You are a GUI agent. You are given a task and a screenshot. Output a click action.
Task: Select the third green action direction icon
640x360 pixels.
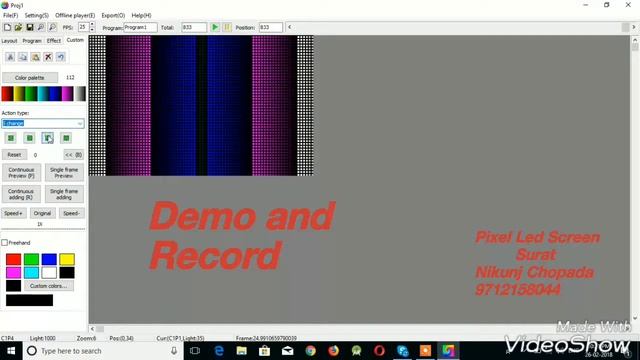(48, 138)
